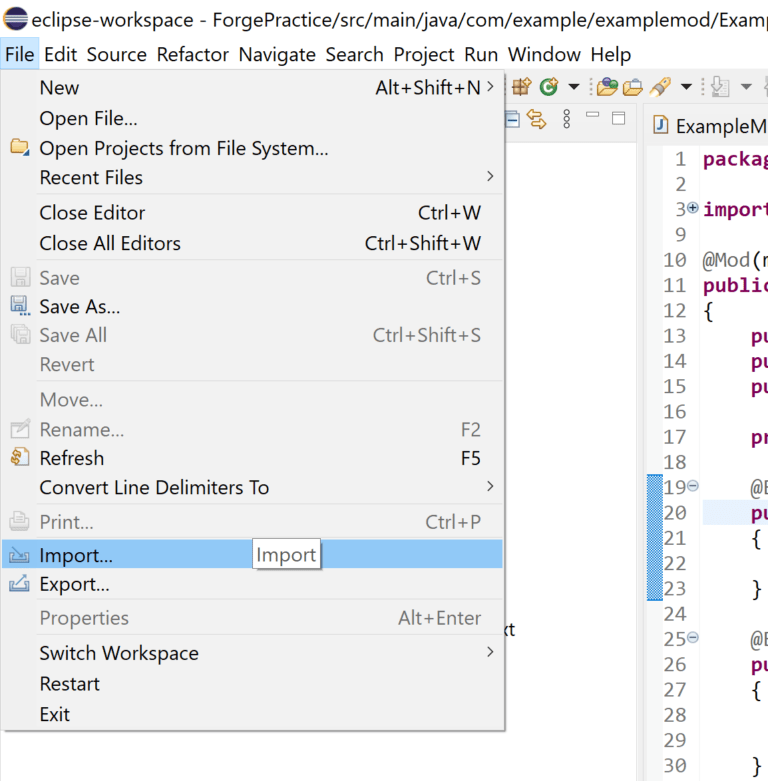Collapse the method fold at line 19
Screen dimensions: 768x781
pos(693,485)
